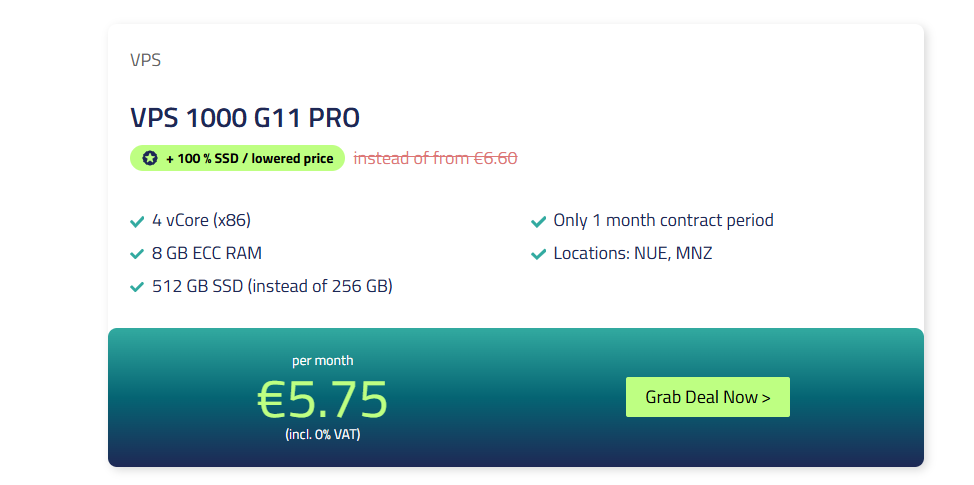This screenshot has width=974, height=485.
Task: Click the checkmark beside 4 vCore (x86)
Action: [x=137, y=221]
